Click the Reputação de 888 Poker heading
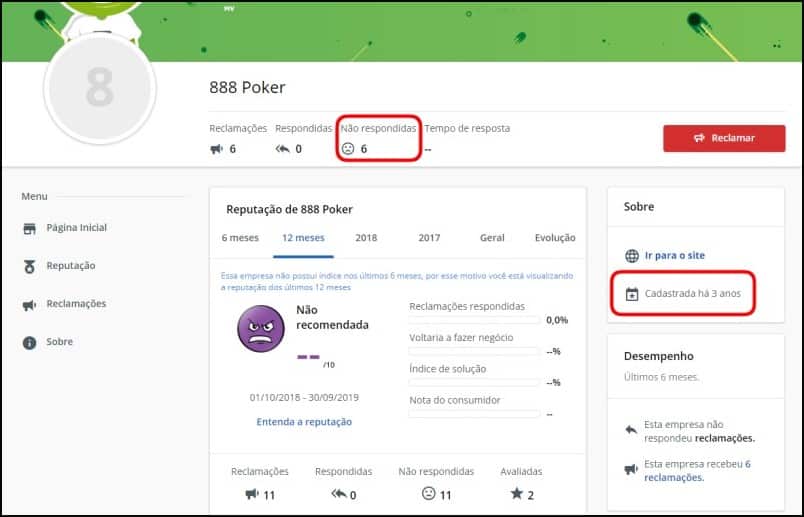Image resolution: width=804 pixels, height=517 pixels. 289,209
